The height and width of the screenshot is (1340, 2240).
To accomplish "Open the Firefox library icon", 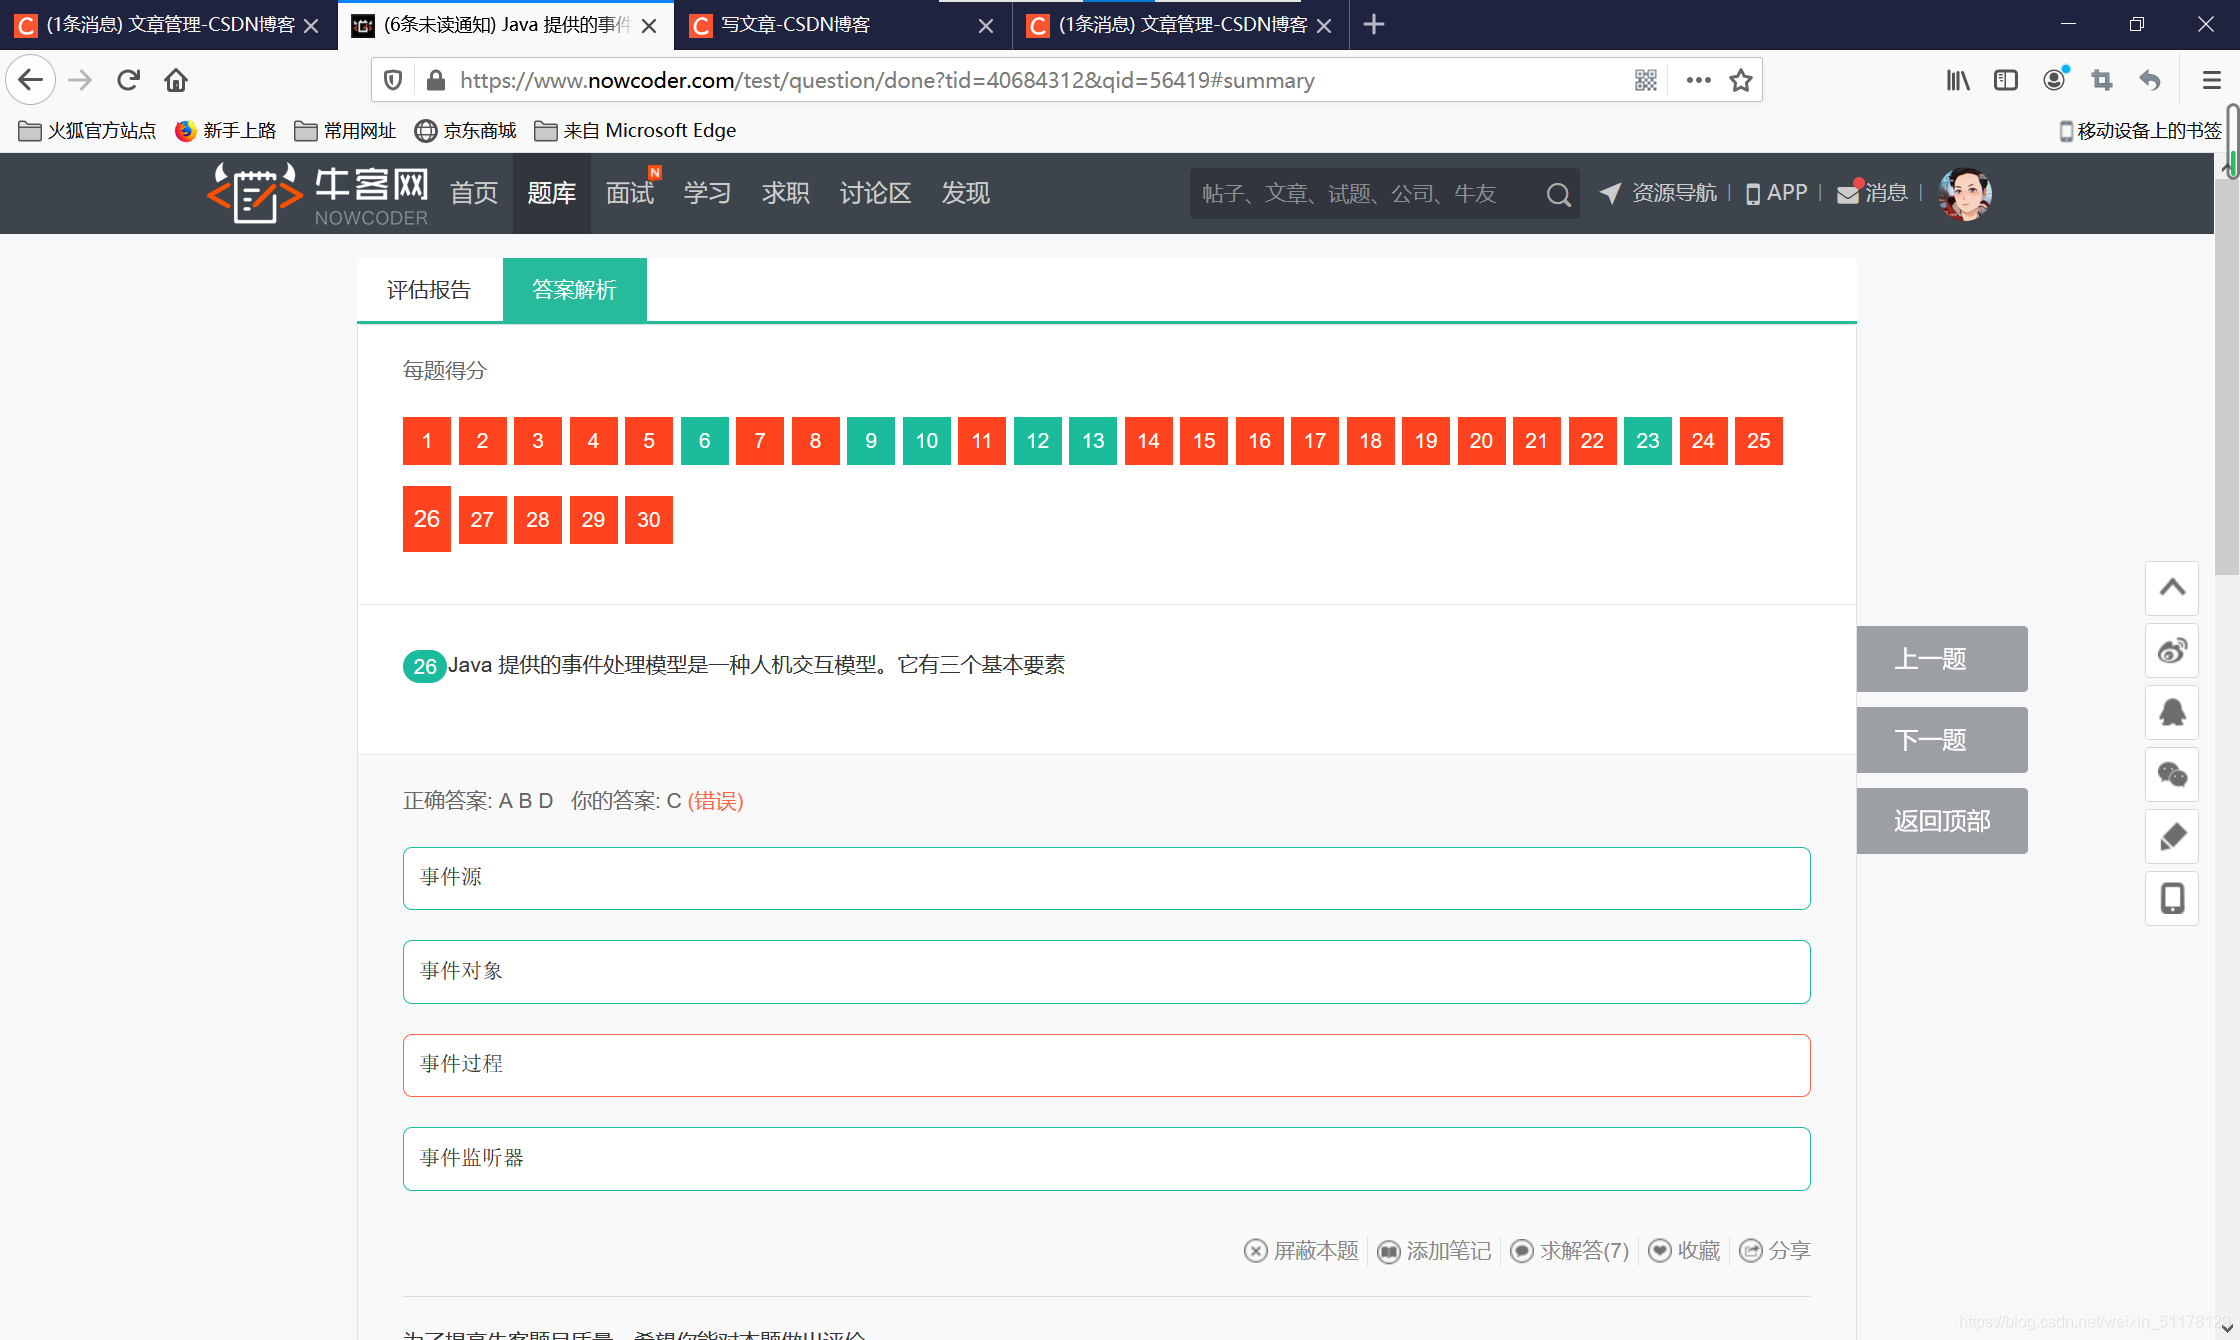I will (1957, 80).
